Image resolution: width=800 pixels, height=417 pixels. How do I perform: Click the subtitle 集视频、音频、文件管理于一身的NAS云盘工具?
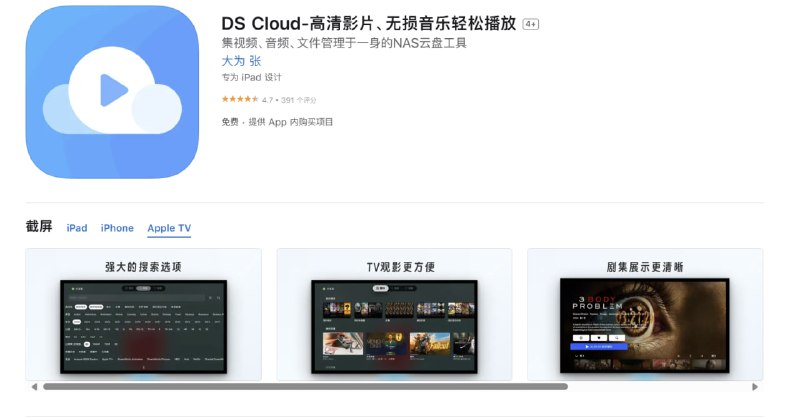click(x=344, y=43)
